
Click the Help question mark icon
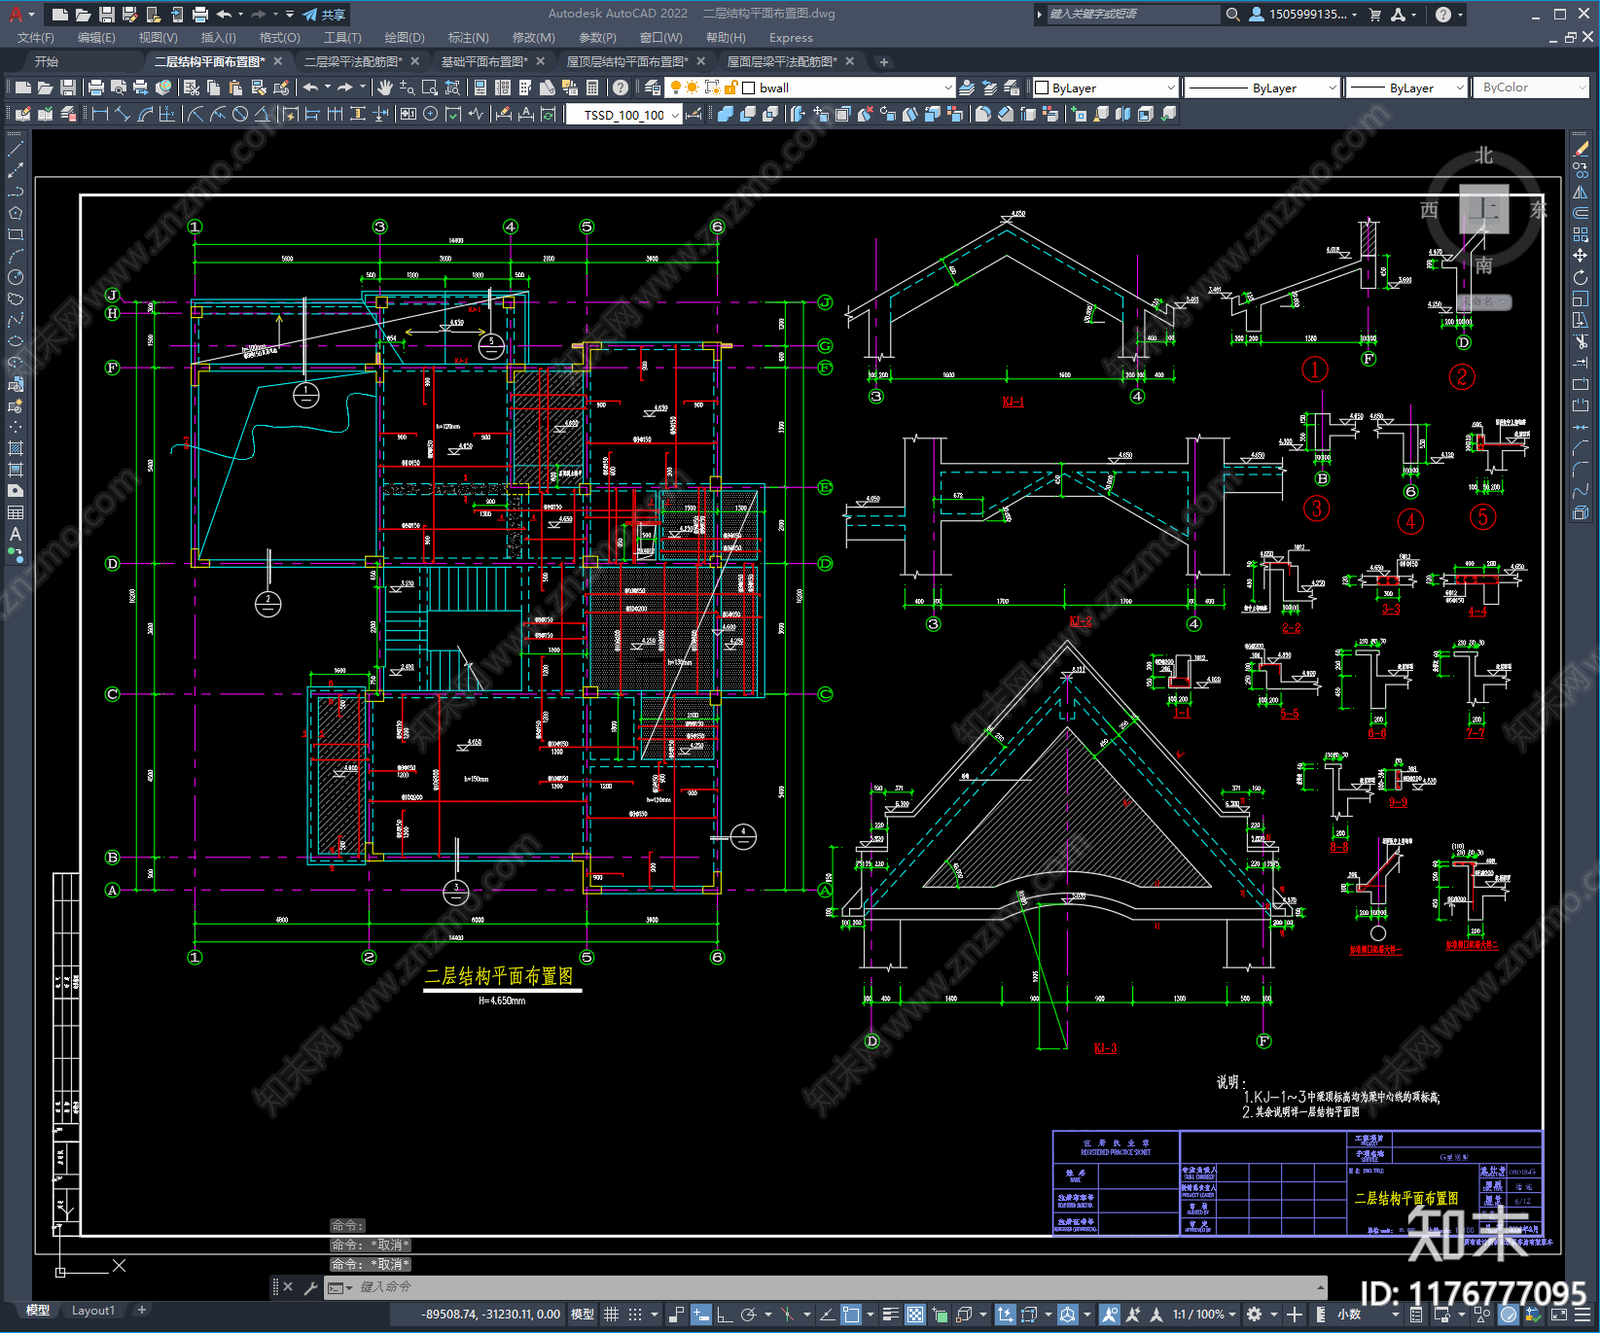point(621,88)
